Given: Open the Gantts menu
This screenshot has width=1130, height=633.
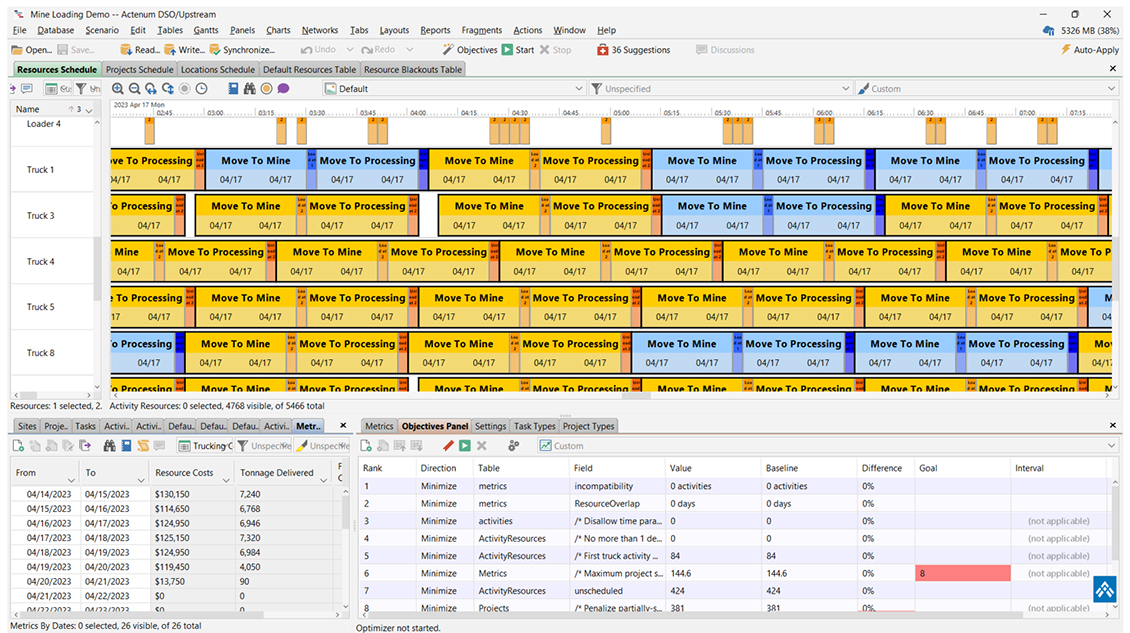Looking at the screenshot, I should coord(205,30).
